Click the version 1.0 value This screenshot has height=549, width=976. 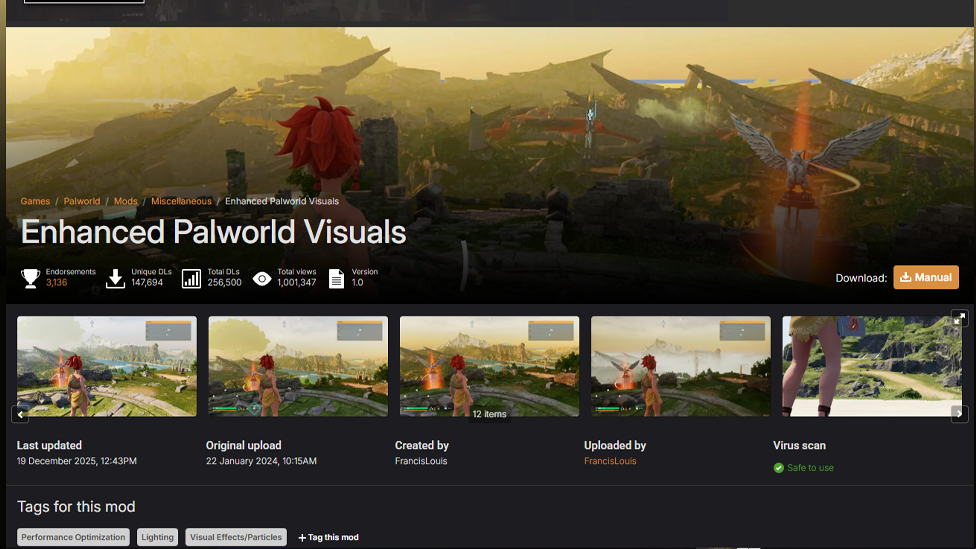[x=357, y=283]
